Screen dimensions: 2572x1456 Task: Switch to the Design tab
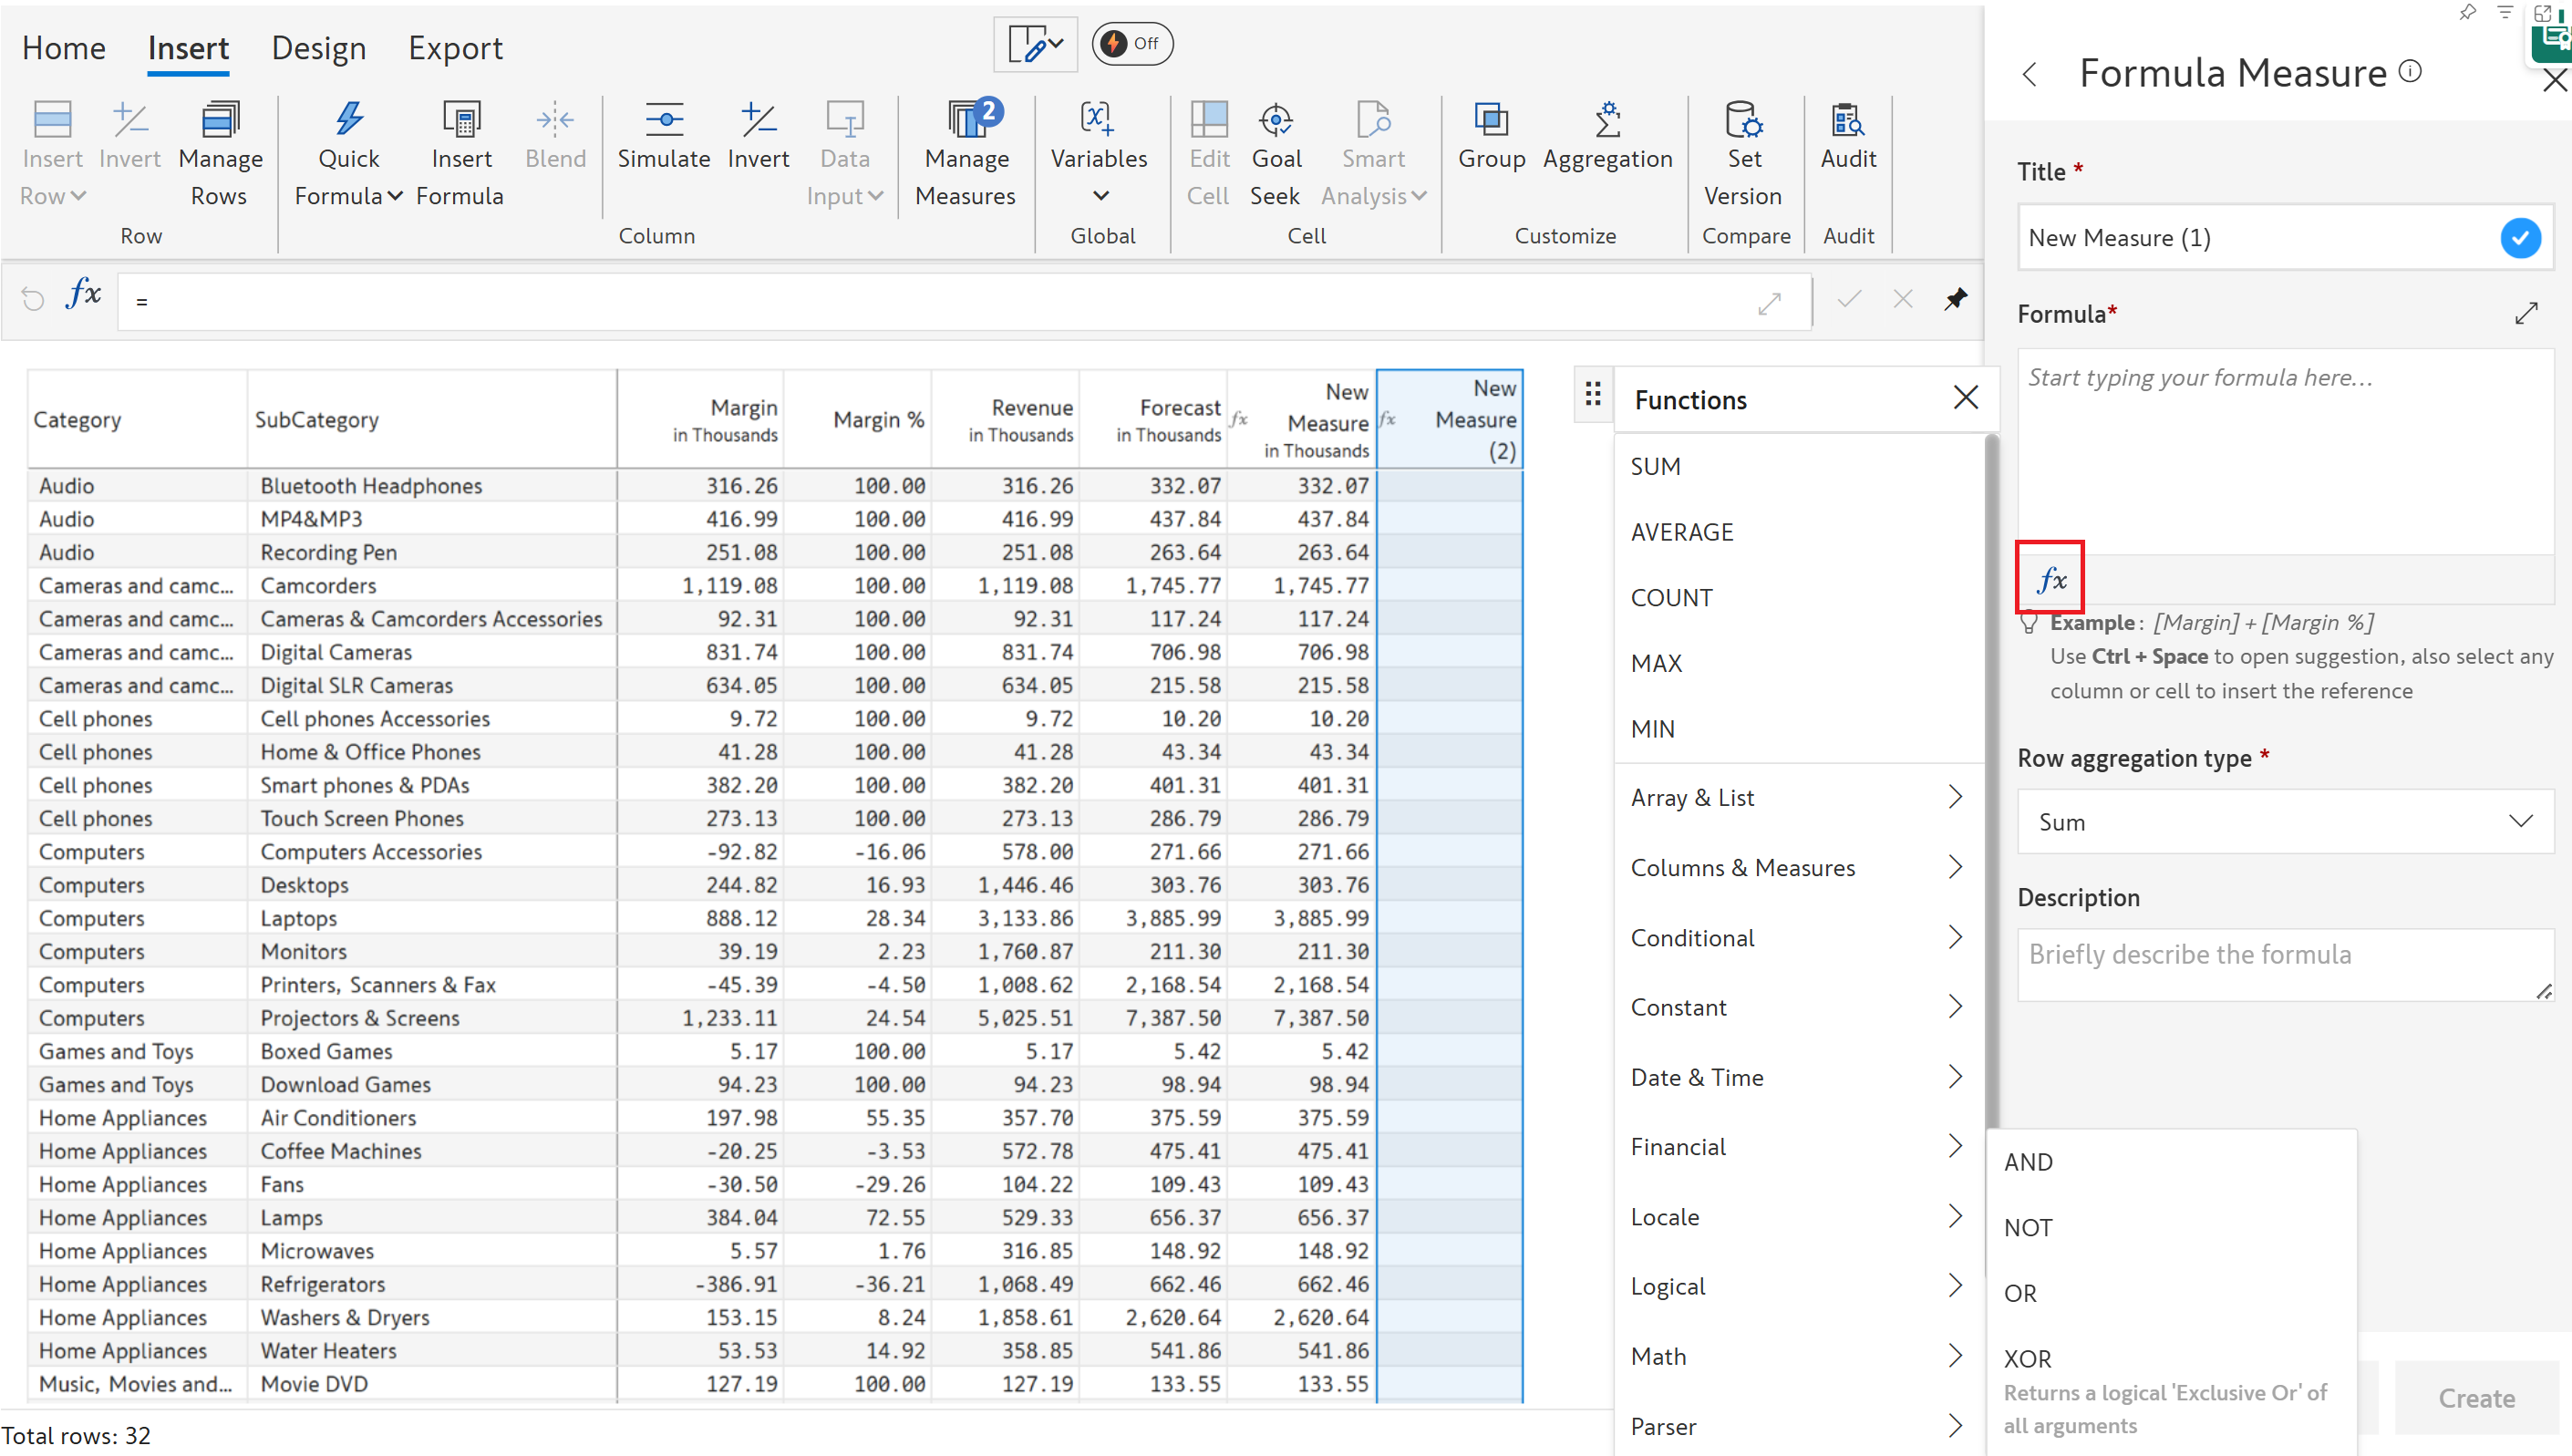coord(318,48)
